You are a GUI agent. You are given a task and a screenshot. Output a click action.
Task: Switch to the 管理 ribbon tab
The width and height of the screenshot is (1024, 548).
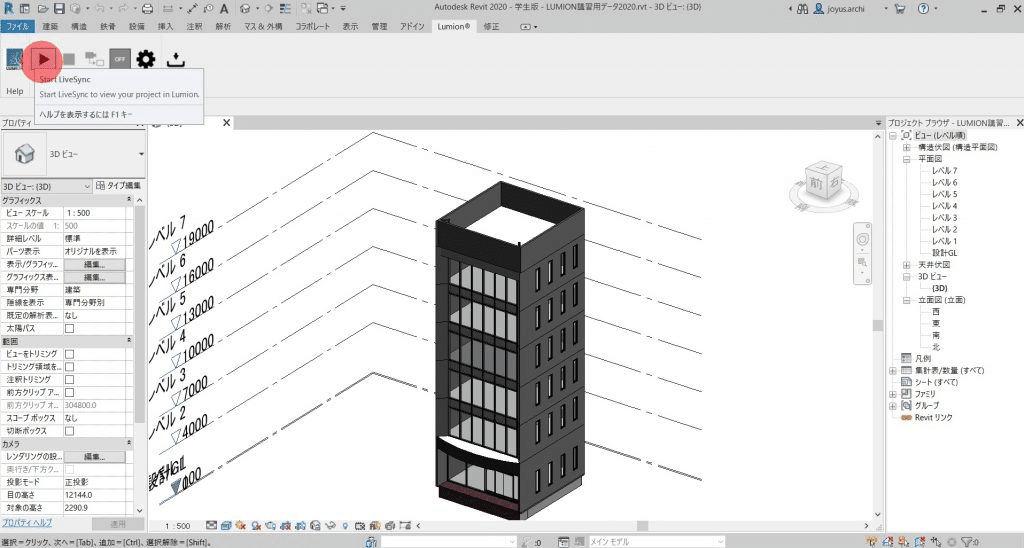379,27
